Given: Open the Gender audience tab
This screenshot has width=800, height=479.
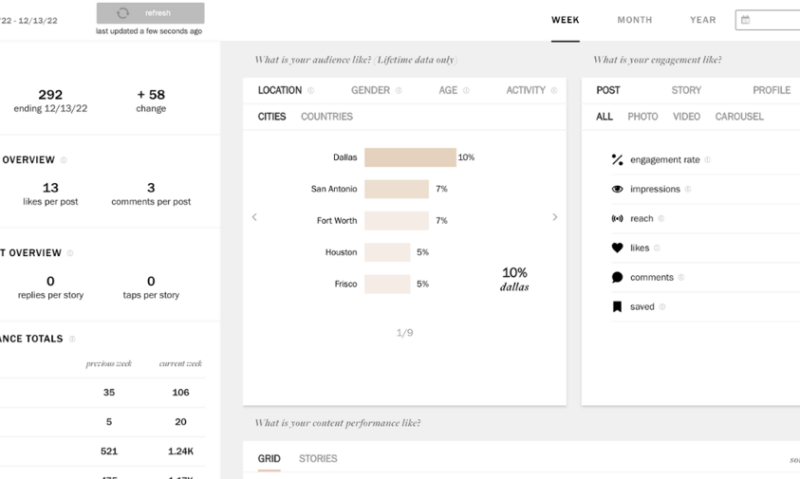Looking at the screenshot, I should click(x=370, y=90).
